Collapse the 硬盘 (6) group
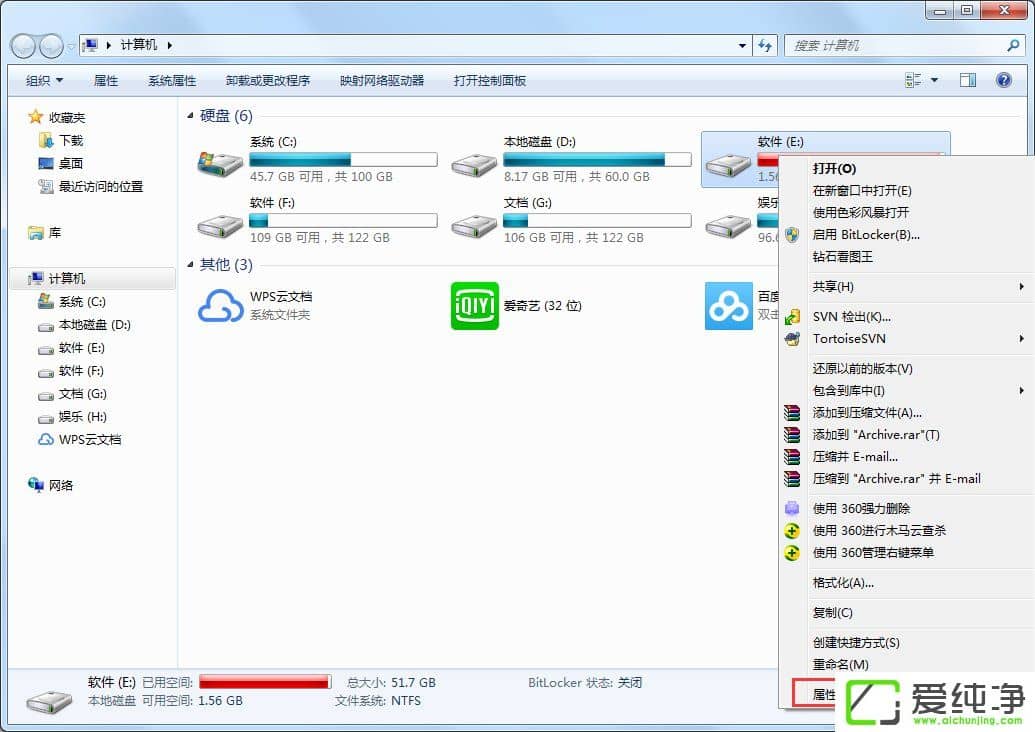This screenshot has height=732, width=1035. [x=191, y=116]
